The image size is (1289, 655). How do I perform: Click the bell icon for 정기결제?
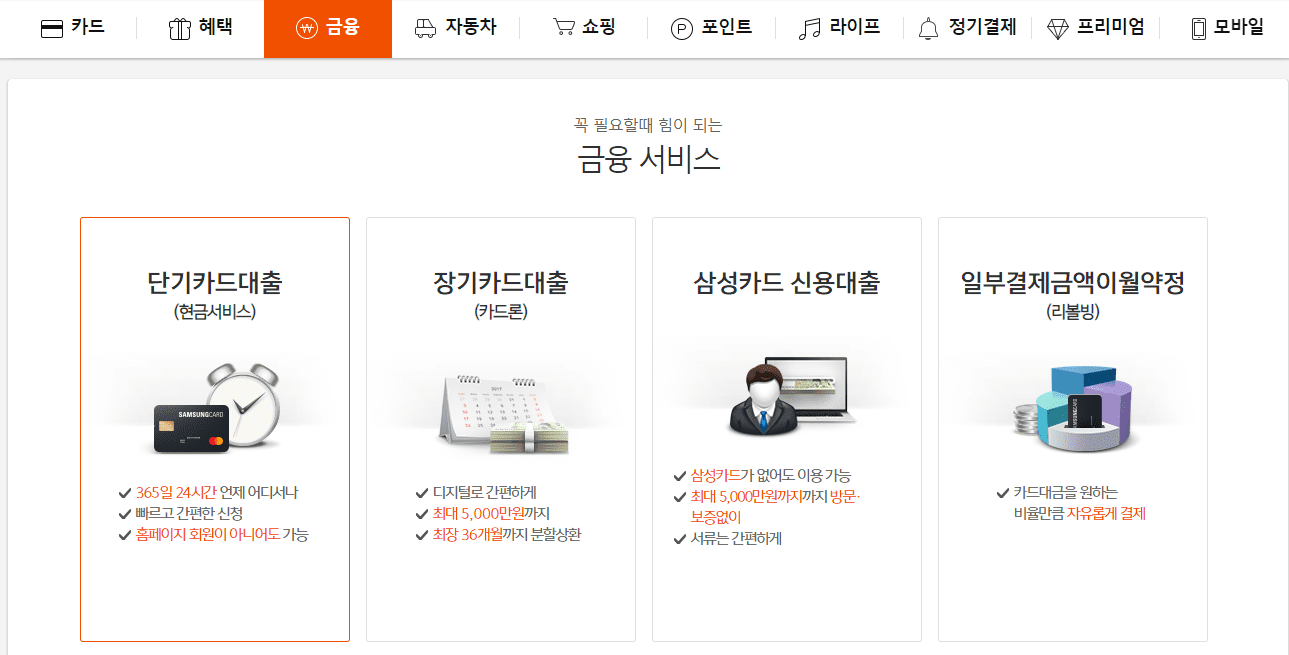click(x=928, y=27)
